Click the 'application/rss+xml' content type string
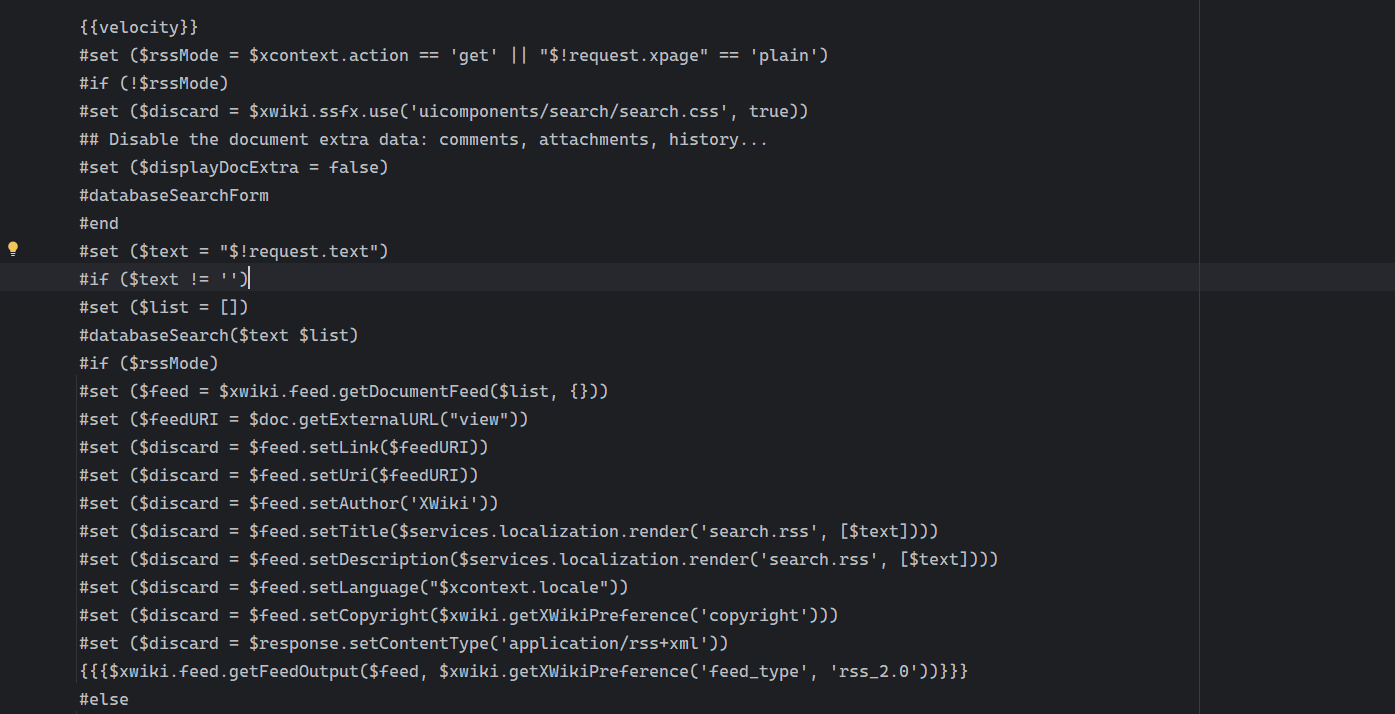 (604, 643)
